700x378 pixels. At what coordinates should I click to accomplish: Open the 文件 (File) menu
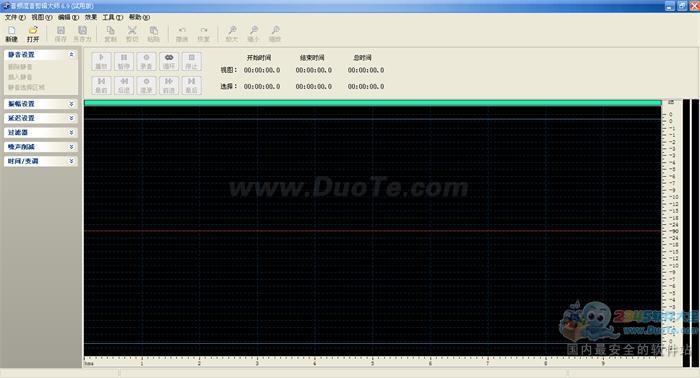pos(15,17)
